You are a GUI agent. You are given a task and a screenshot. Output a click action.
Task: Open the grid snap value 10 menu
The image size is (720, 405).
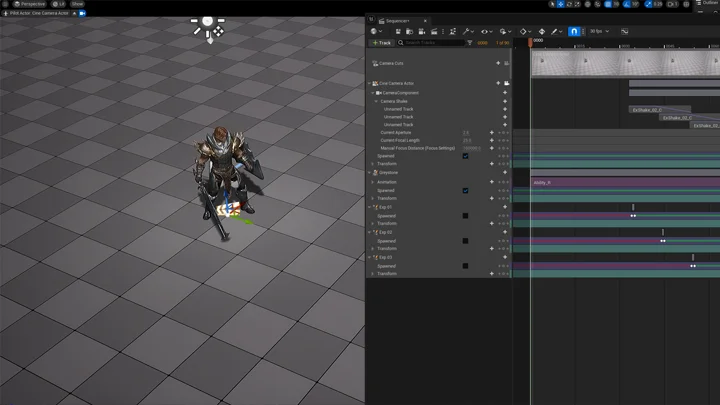616,4
